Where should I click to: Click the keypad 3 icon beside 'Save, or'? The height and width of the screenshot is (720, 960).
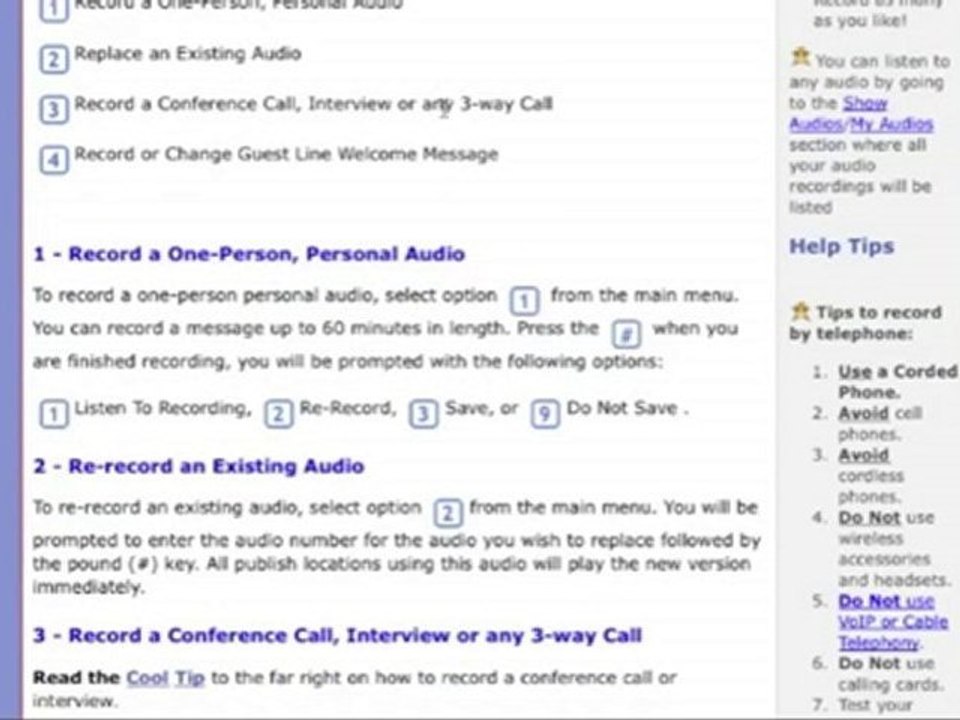(x=424, y=414)
